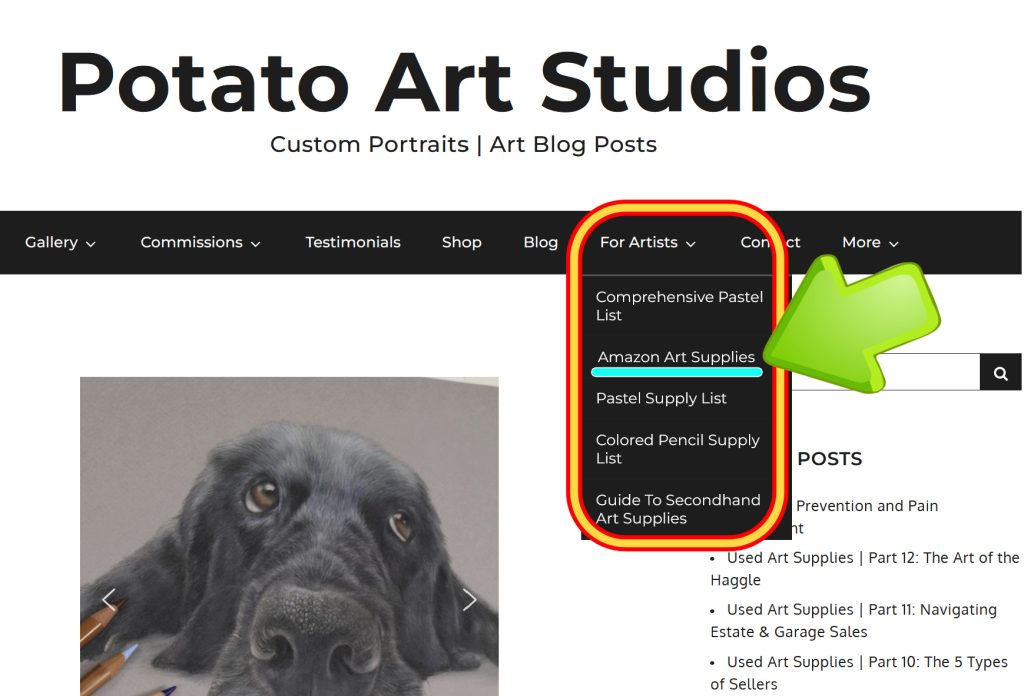This screenshot has width=1024, height=696.
Task: Select Colored Pencil Supply List entry
Action: [x=677, y=449]
